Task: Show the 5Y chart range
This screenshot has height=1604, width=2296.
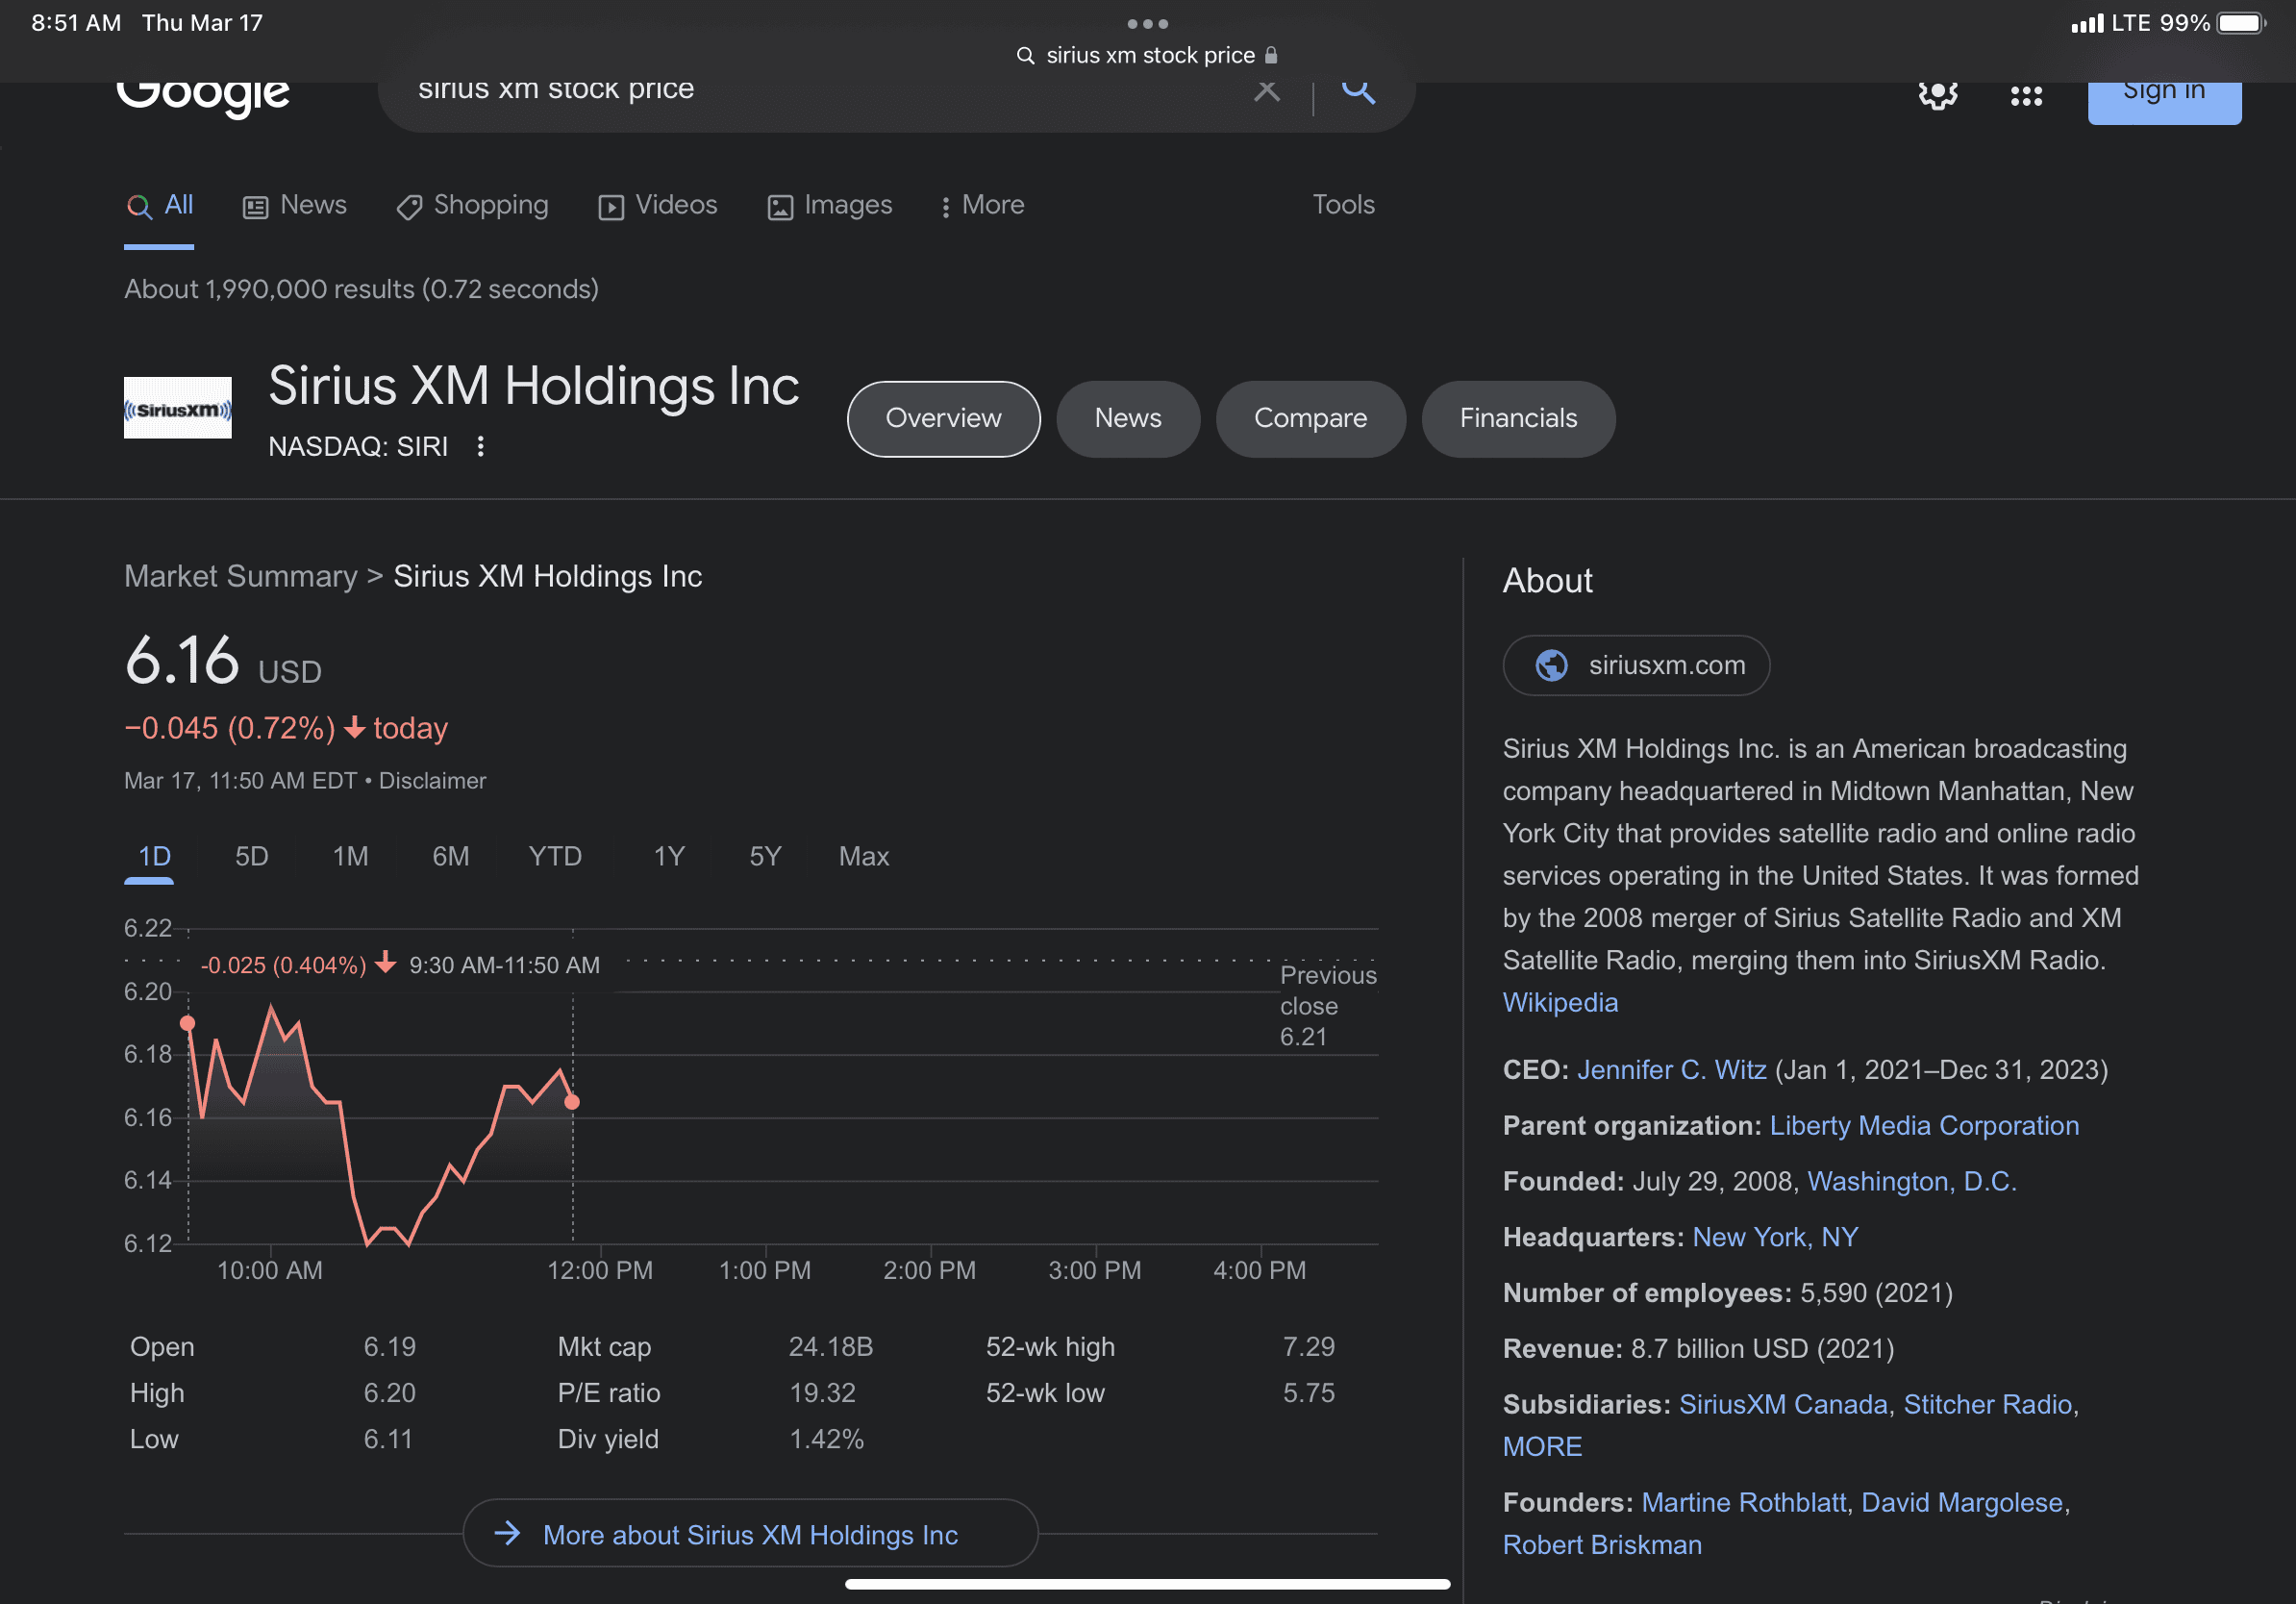Action: tap(765, 857)
